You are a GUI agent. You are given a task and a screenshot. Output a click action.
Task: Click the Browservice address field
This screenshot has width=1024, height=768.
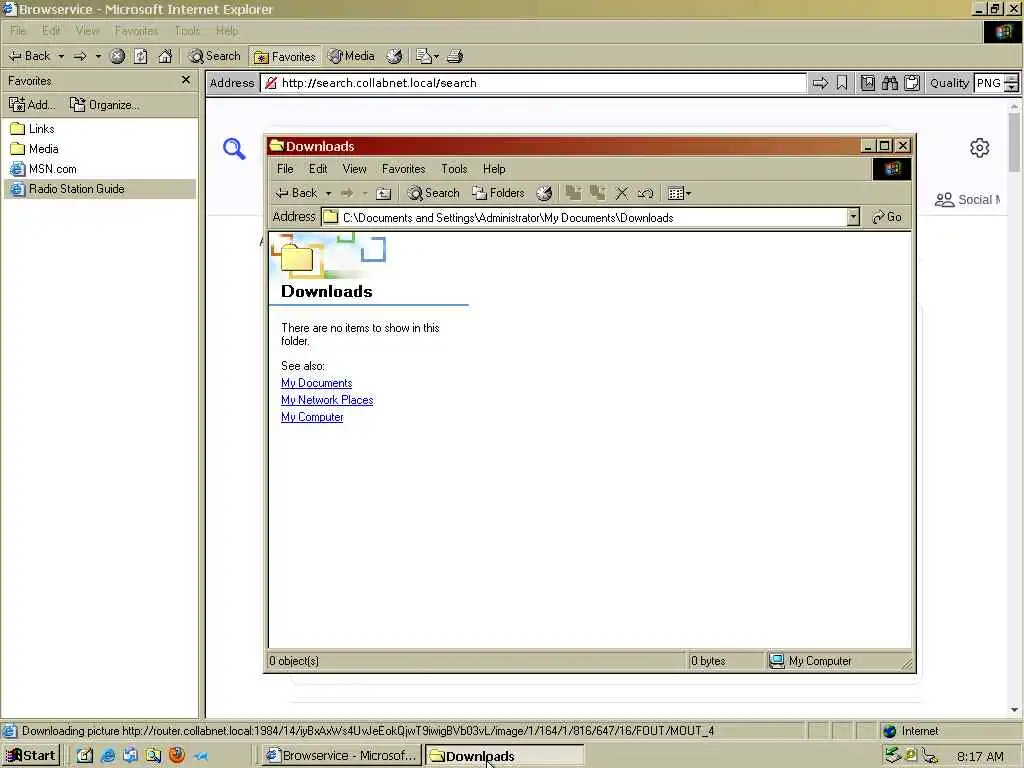533,83
